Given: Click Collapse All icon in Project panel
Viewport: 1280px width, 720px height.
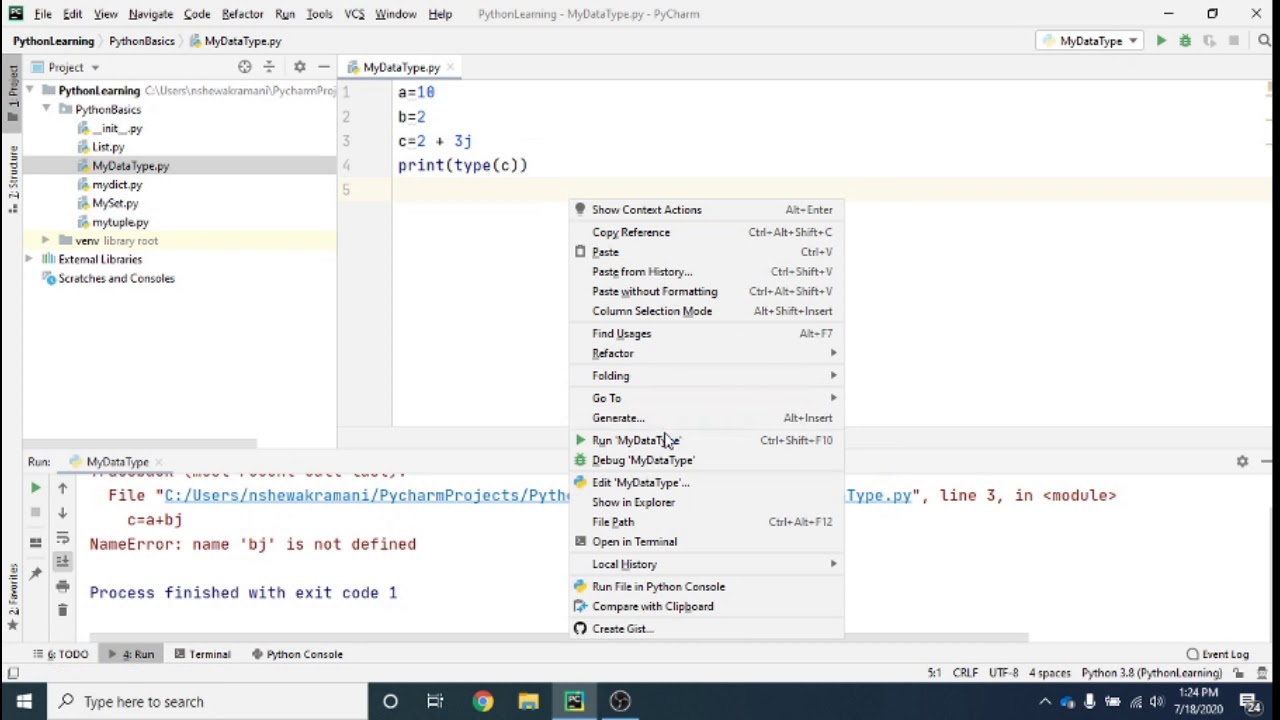Looking at the screenshot, I should [269, 67].
